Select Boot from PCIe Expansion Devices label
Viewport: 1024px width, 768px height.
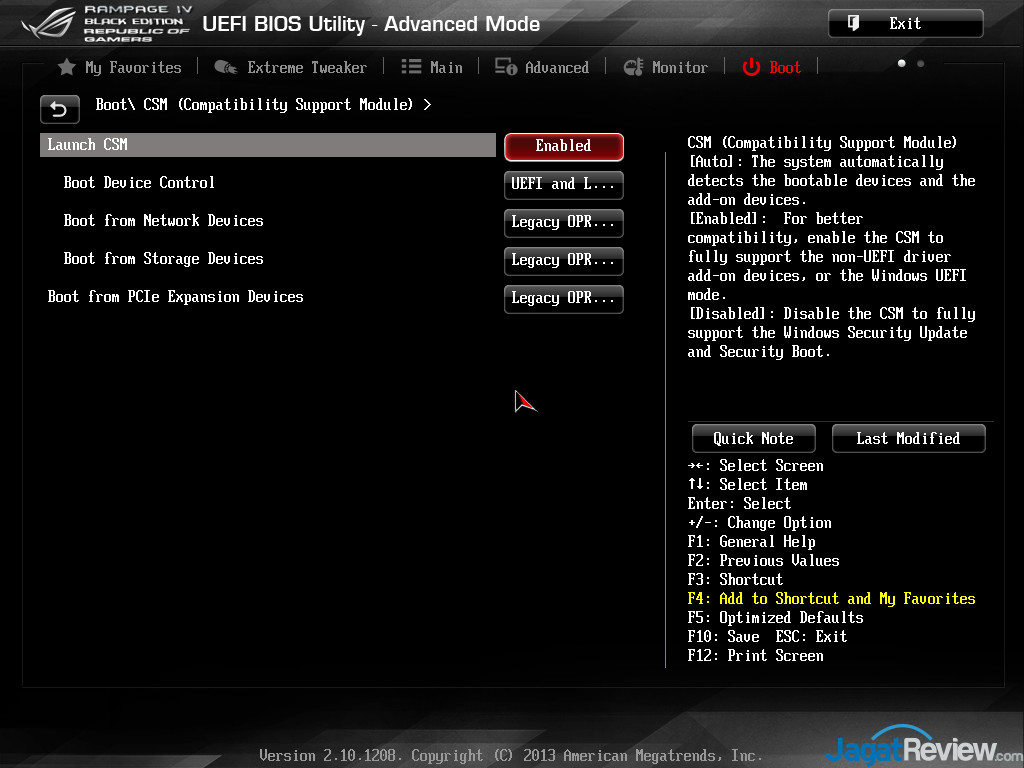coord(176,296)
